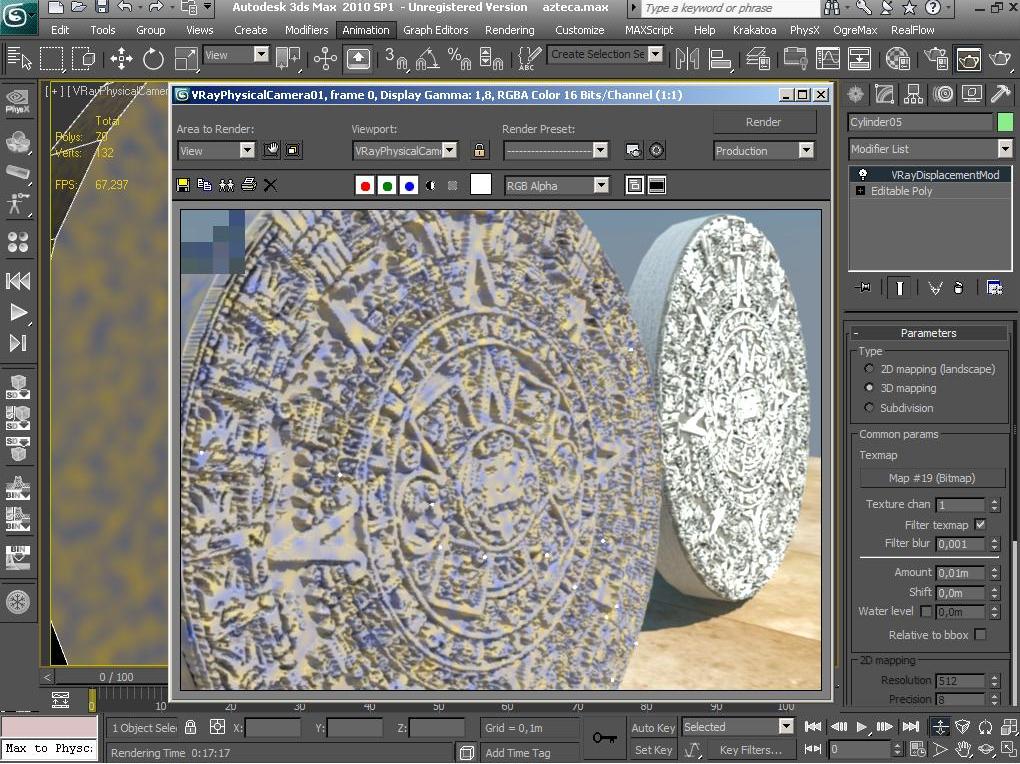Open the Material Editor icon

tap(898, 59)
